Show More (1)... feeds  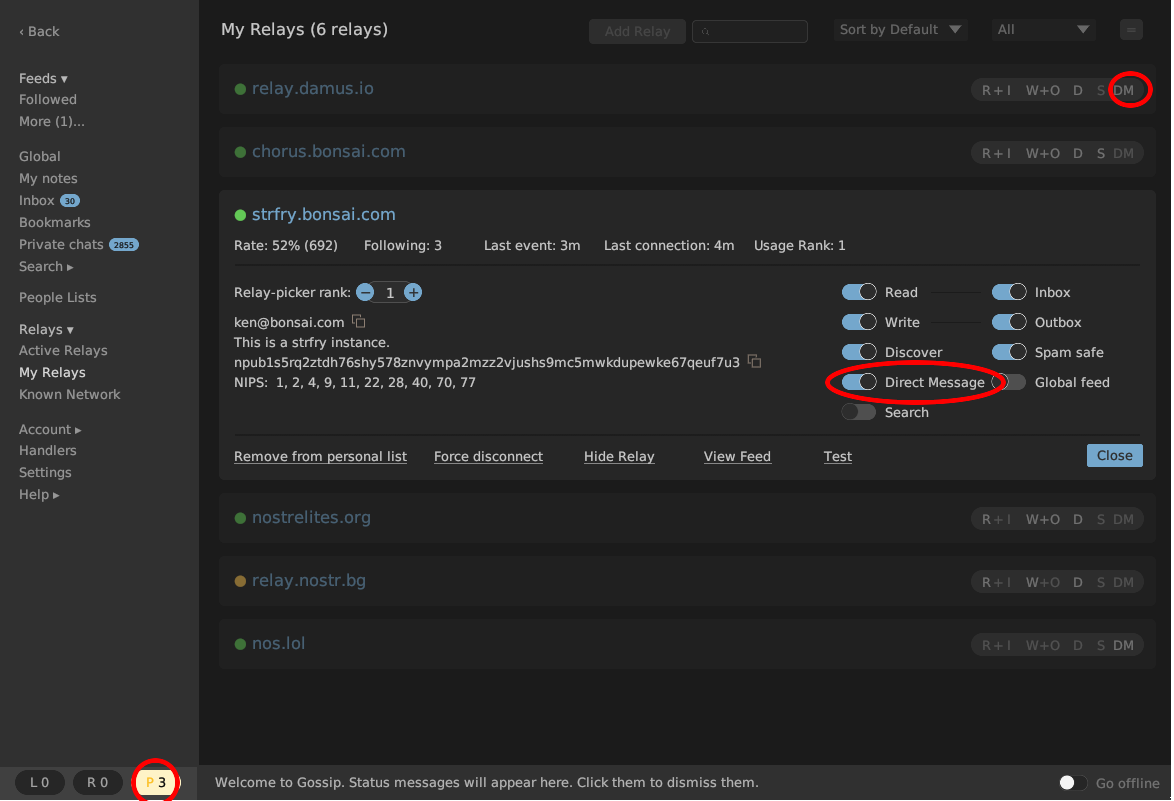pyautogui.click(x=52, y=121)
